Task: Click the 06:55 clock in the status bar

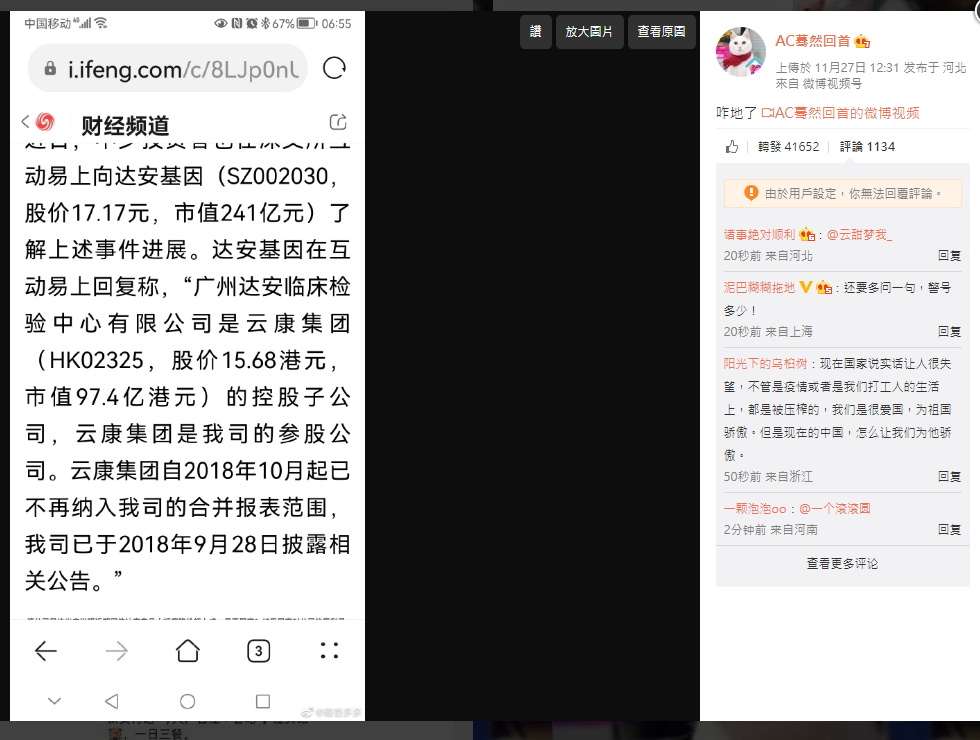Action: point(336,24)
